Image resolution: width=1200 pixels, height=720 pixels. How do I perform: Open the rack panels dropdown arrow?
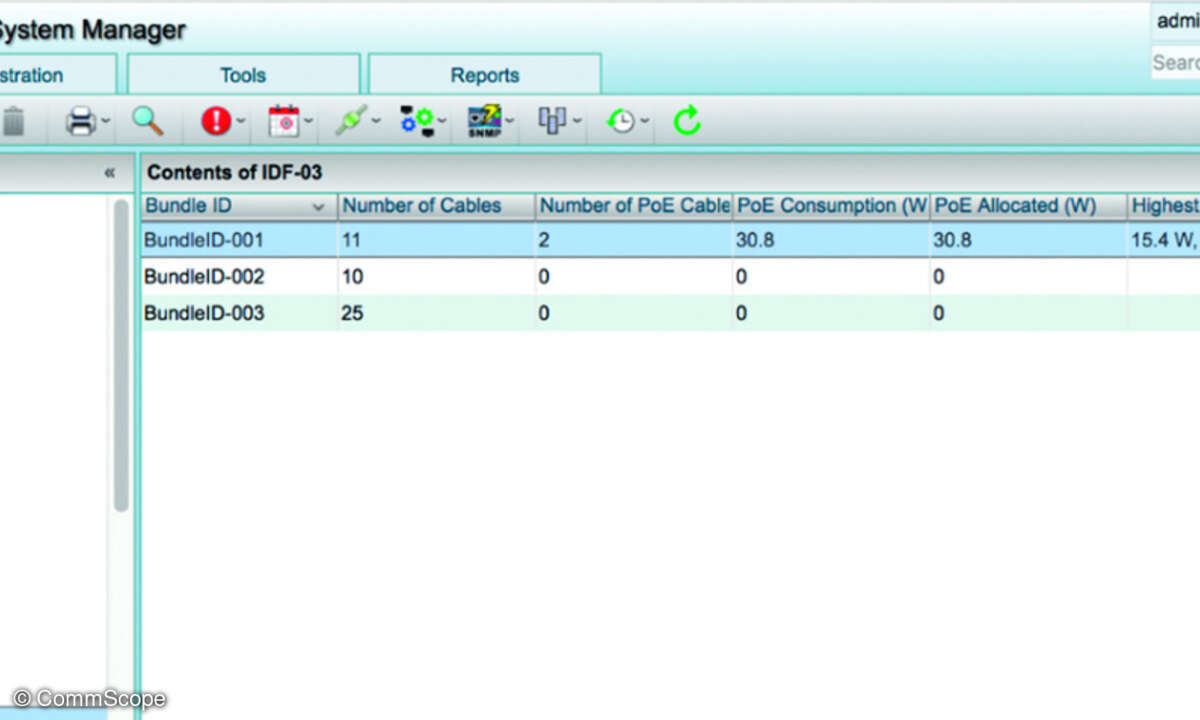coord(578,123)
